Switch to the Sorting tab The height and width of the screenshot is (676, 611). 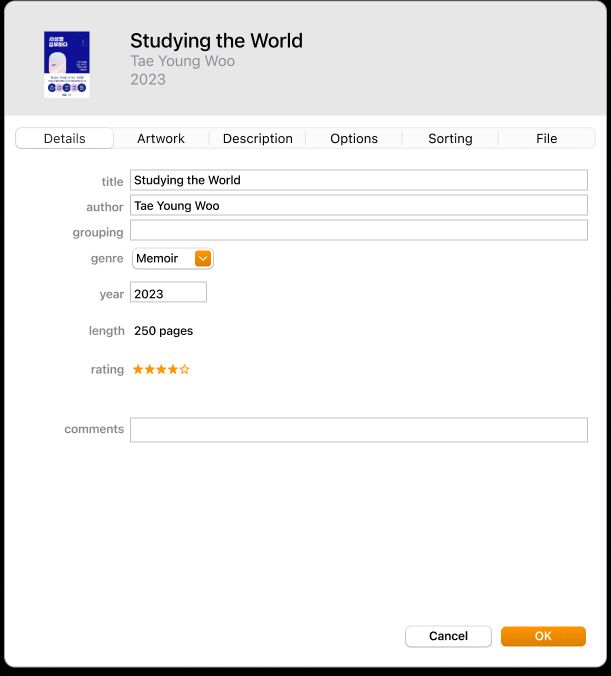pos(450,138)
